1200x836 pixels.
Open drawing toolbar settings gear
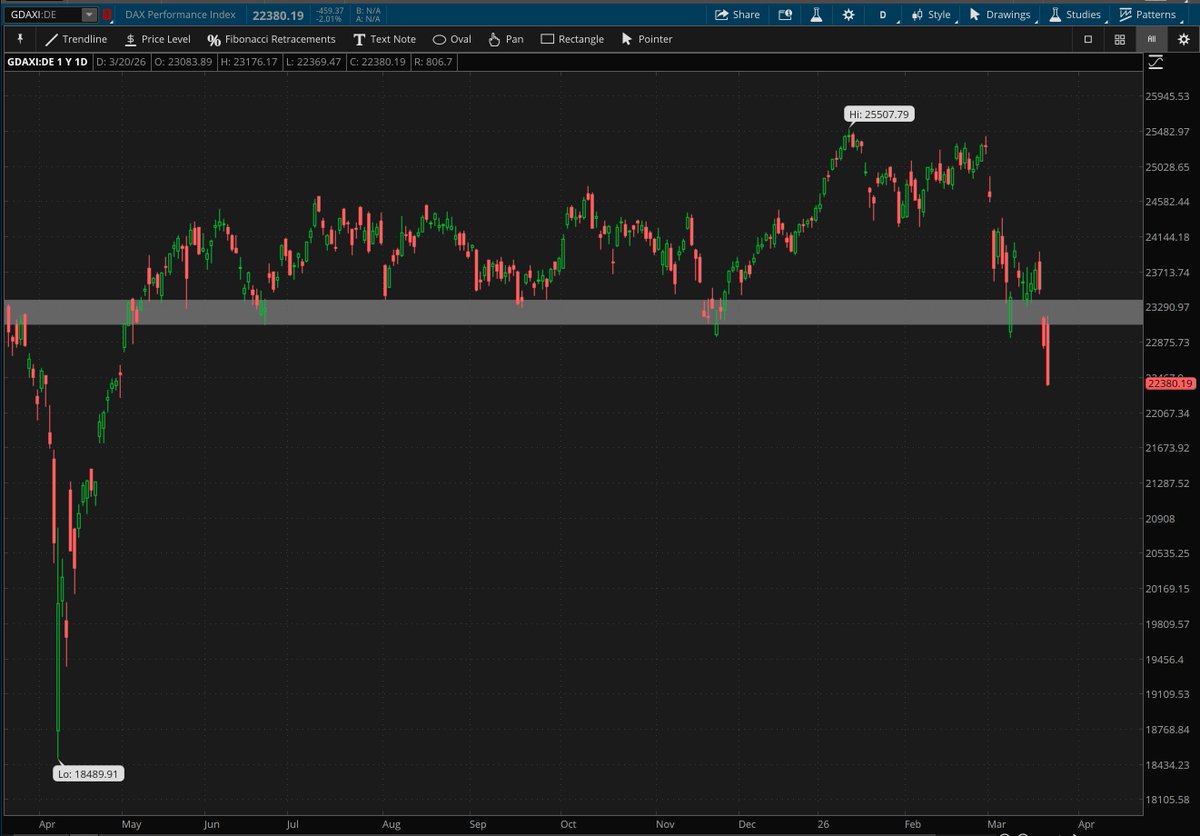pyautogui.click(x=1183, y=39)
